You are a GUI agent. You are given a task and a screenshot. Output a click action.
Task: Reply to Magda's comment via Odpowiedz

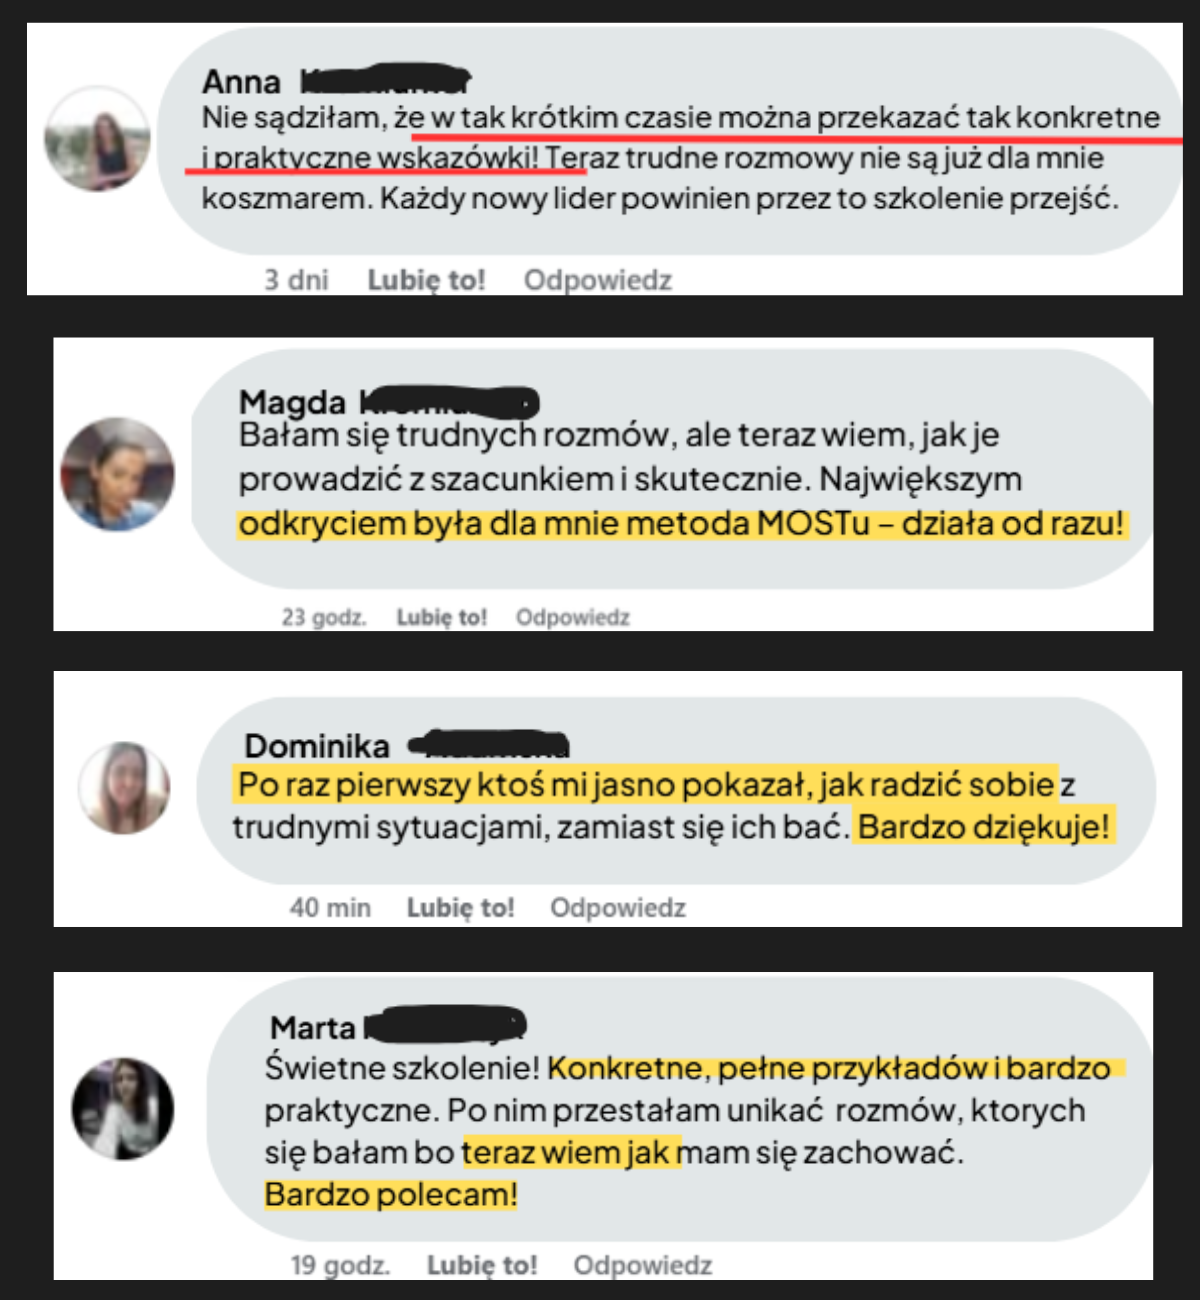(x=573, y=617)
